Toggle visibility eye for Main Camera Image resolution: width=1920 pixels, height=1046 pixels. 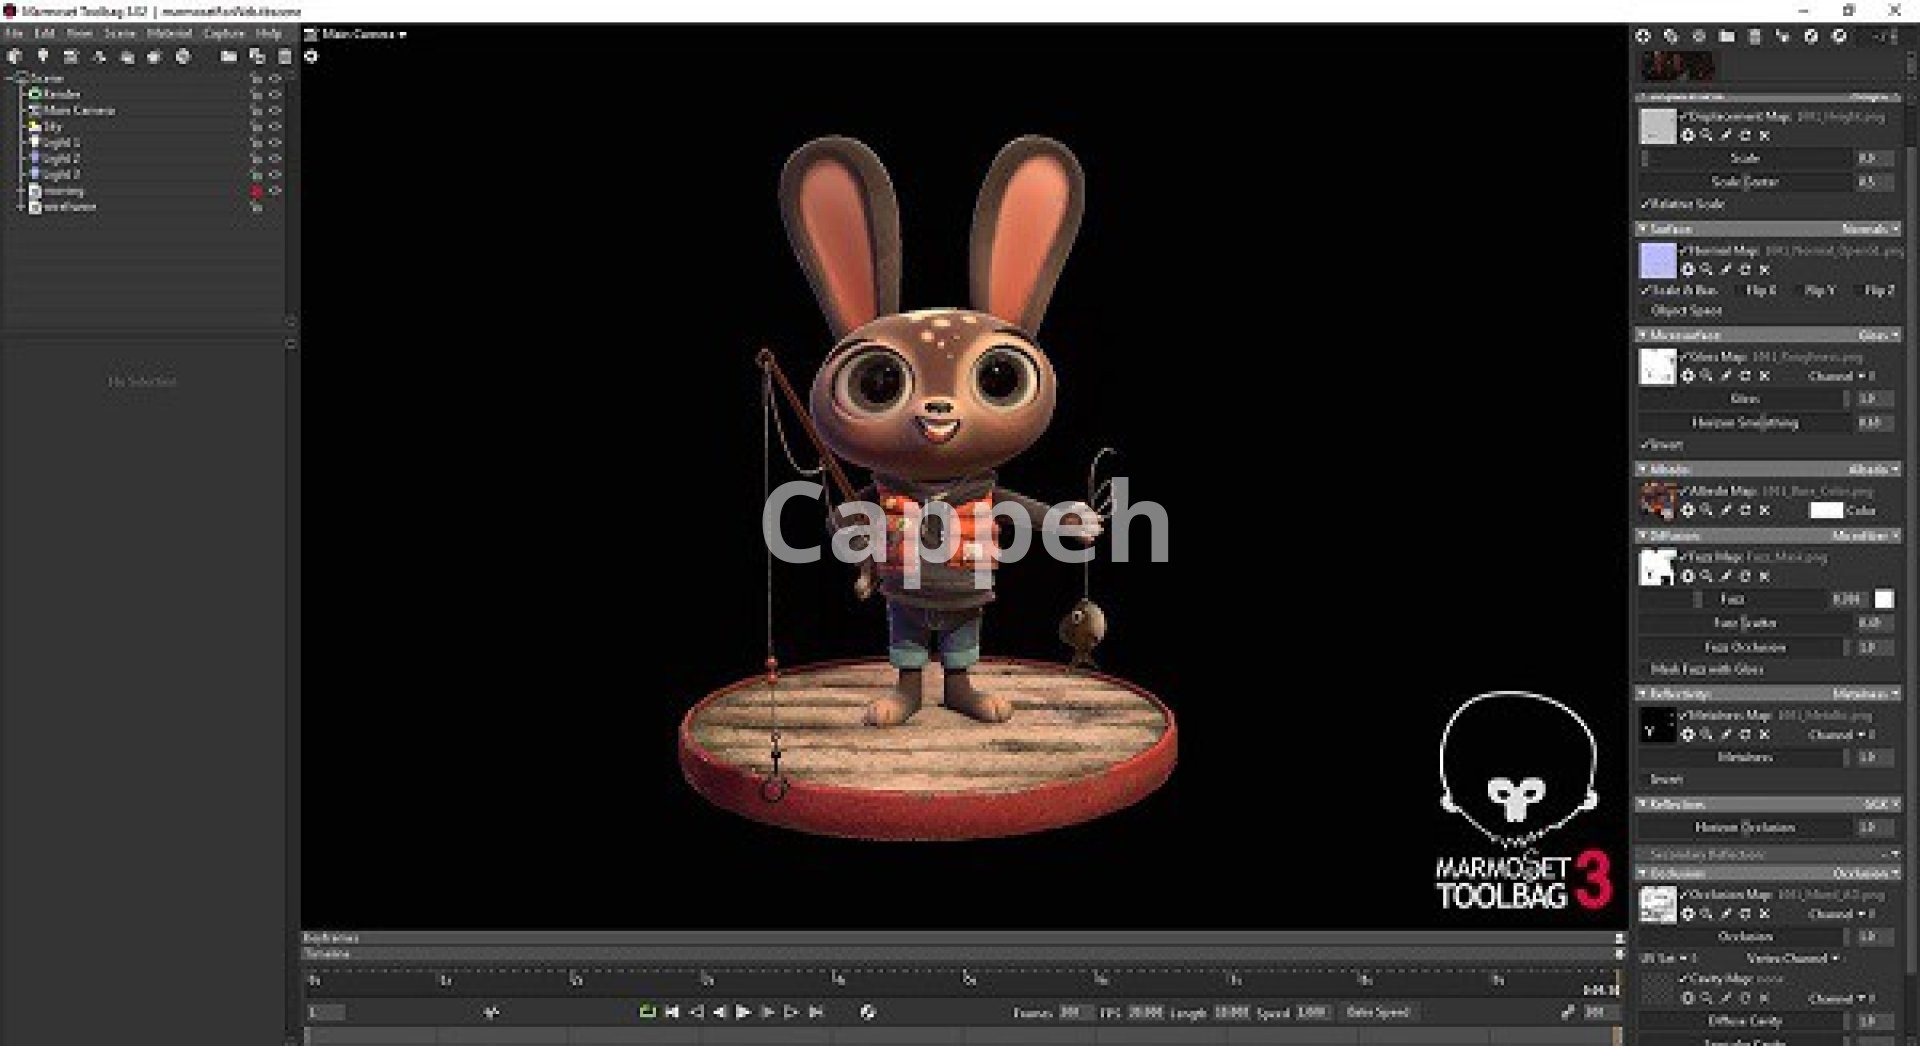275,110
